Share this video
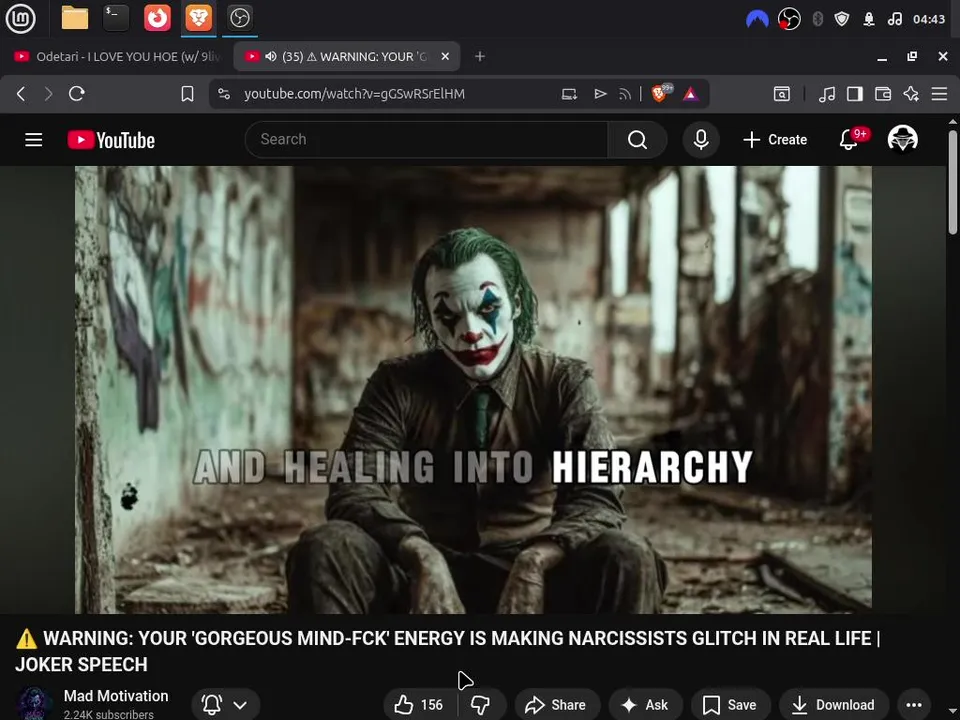The image size is (960, 720). (x=557, y=705)
